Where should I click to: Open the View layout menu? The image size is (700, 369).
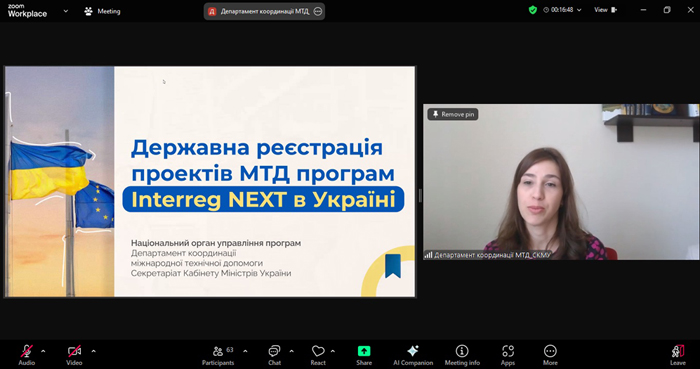[605, 10]
